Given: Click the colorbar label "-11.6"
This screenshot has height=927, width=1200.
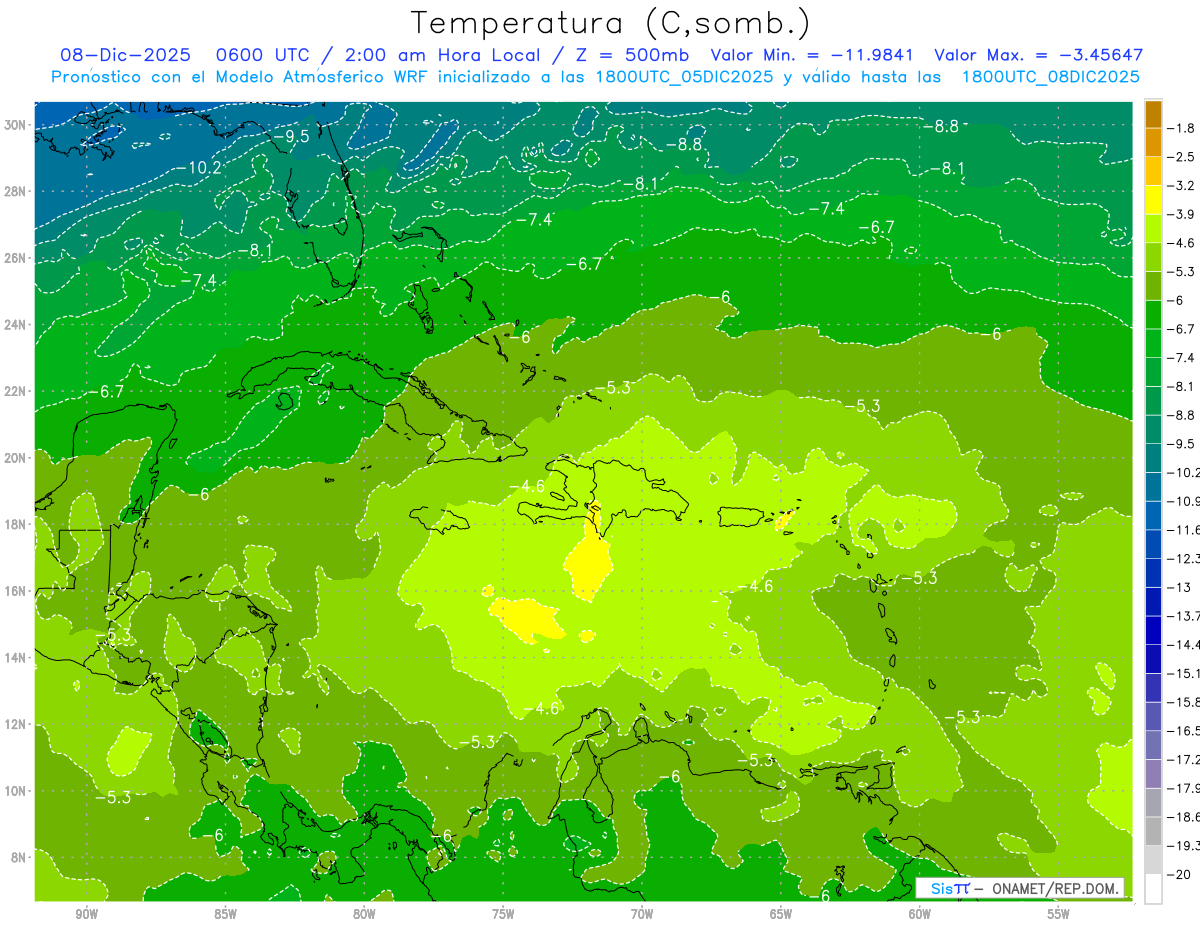Looking at the screenshot, I should [1184, 529].
